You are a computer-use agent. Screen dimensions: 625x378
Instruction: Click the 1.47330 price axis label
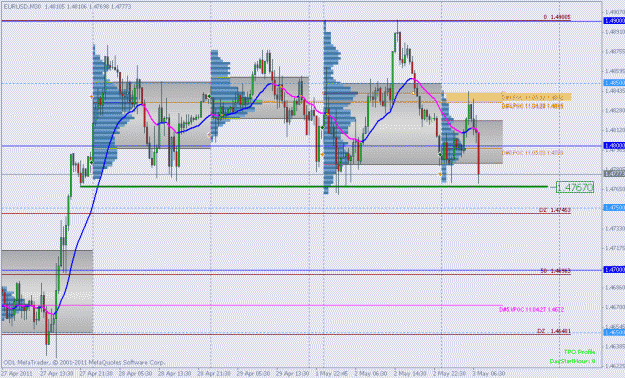click(x=614, y=228)
